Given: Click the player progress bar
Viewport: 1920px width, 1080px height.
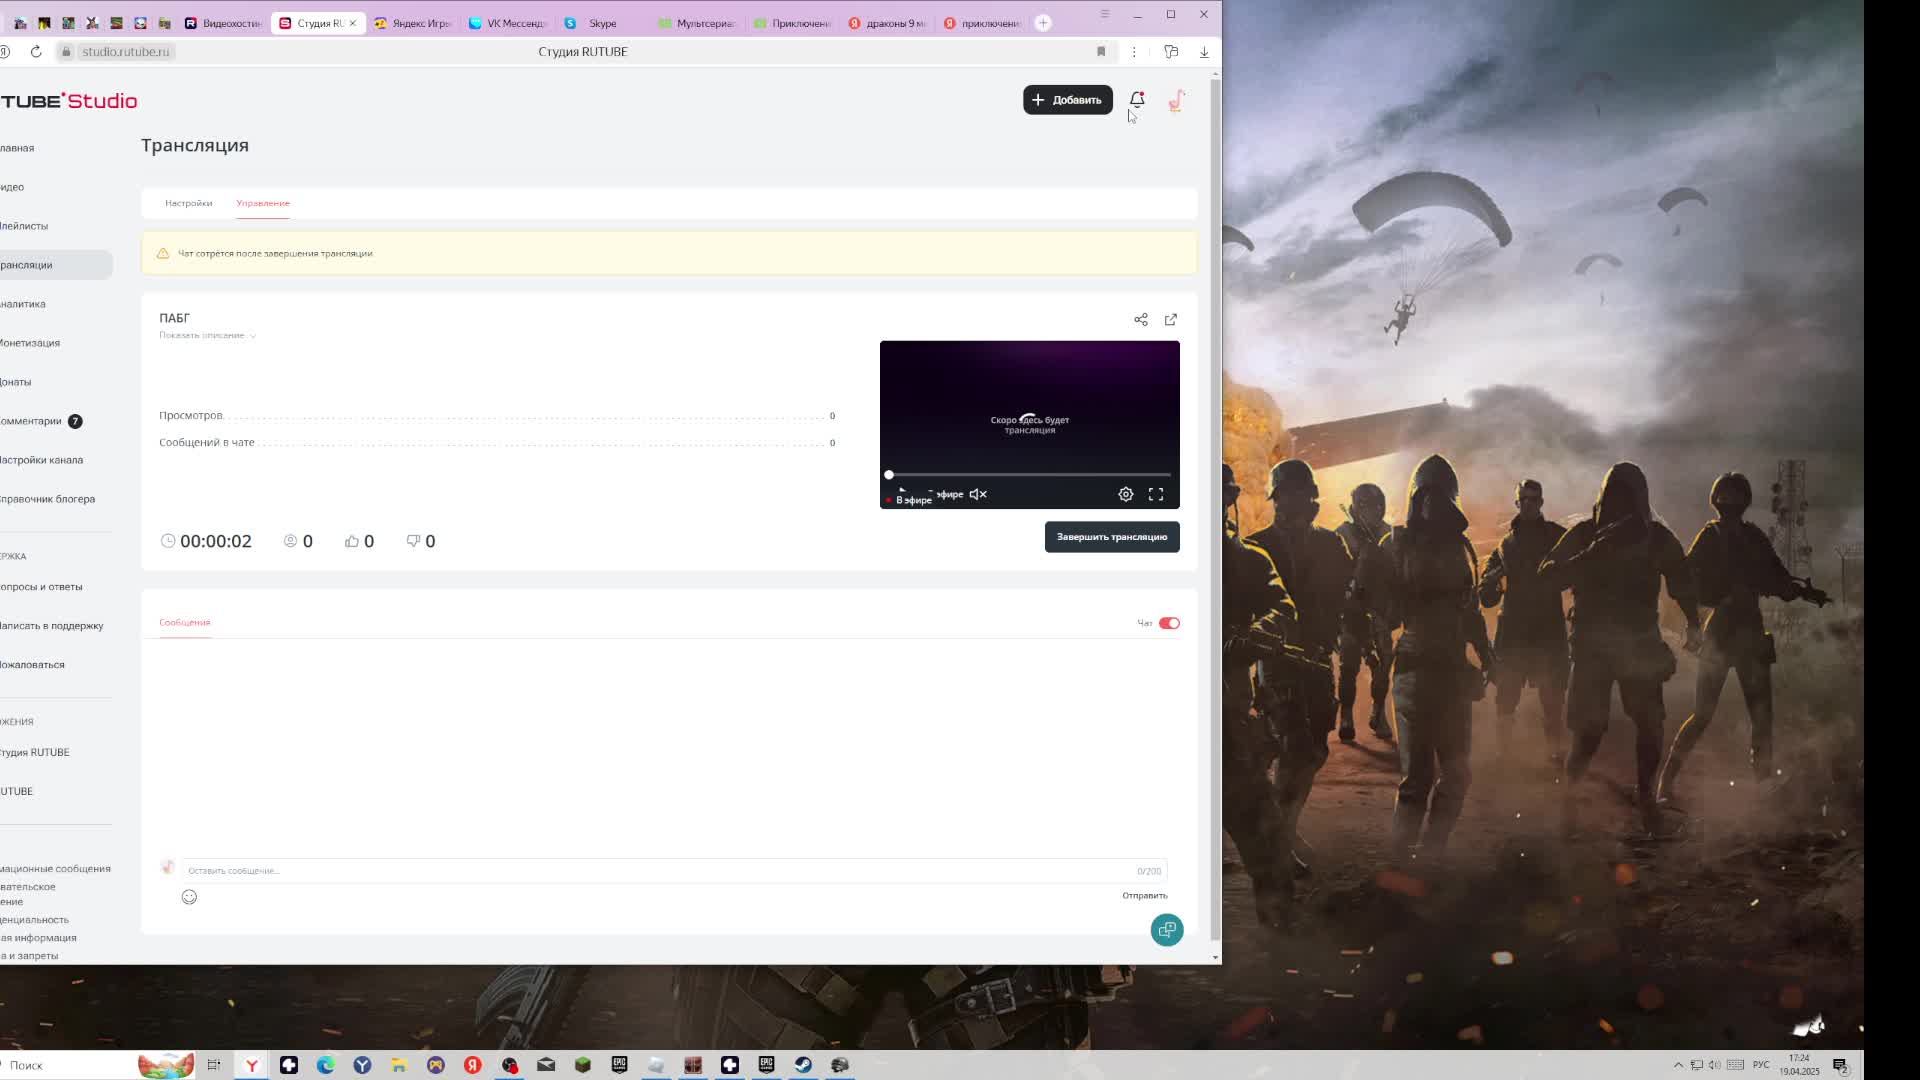Looking at the screenshot, I should click(x=1030, y=475).
